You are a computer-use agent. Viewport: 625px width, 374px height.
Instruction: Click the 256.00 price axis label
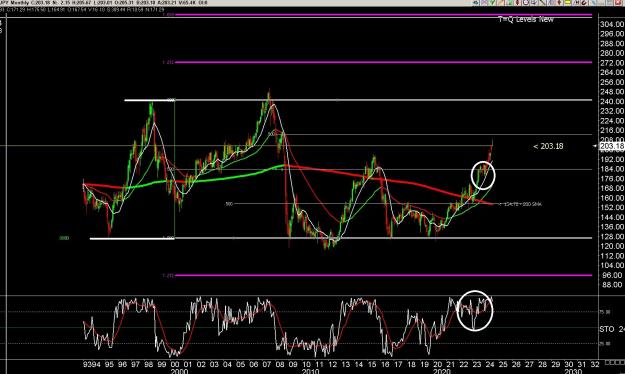tap(612, 82)
